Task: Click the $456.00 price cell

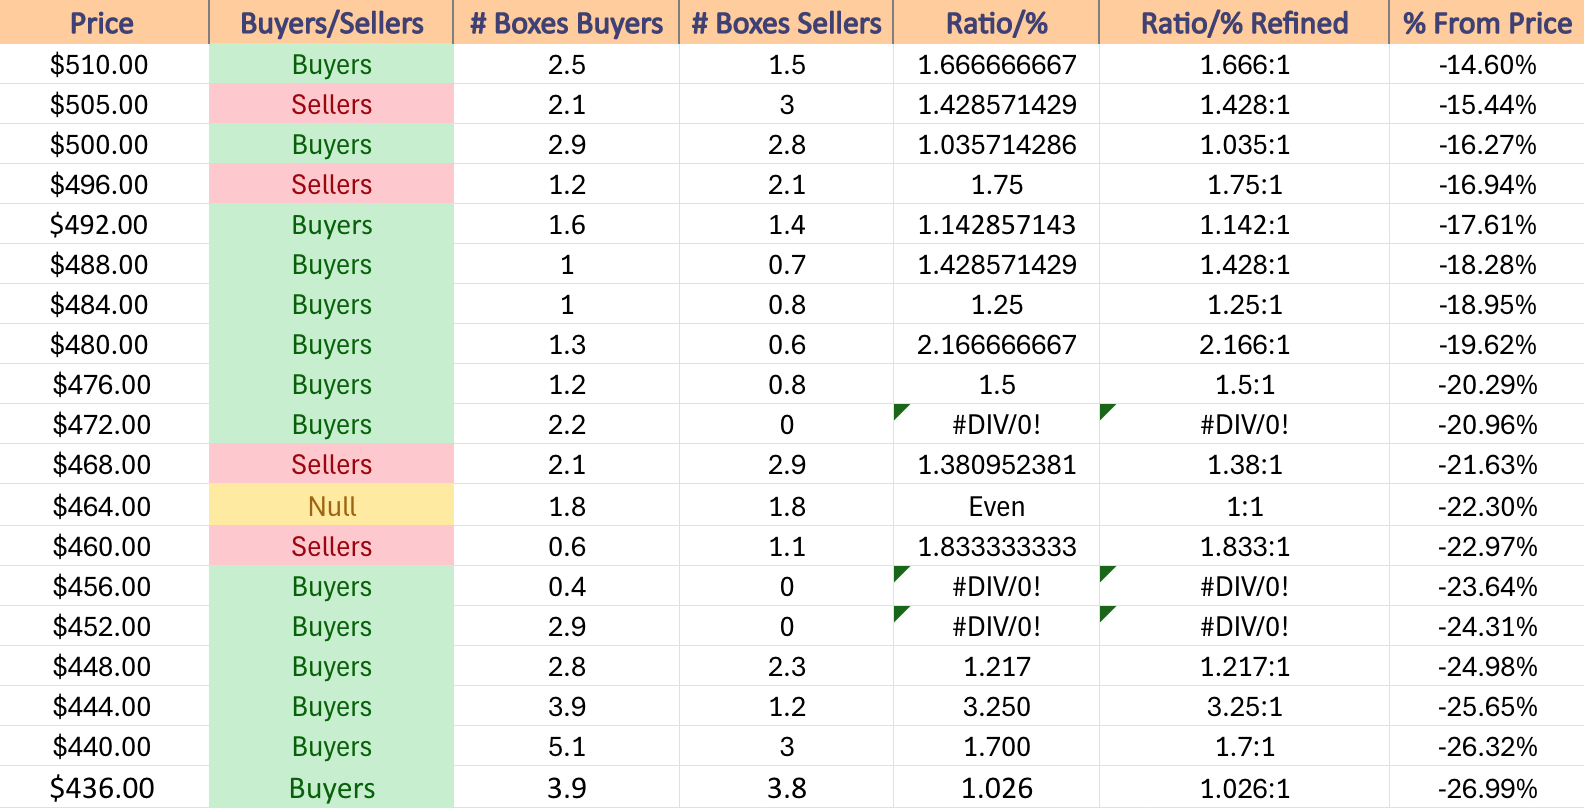Action: 104,586
